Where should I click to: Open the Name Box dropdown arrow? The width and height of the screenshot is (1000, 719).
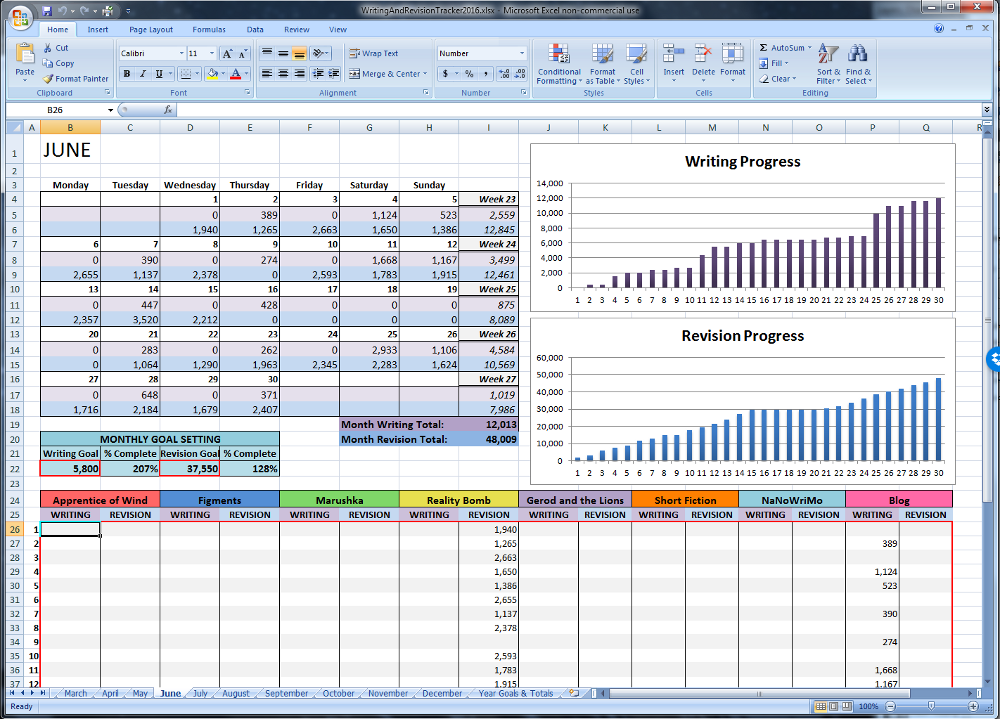pyautogui.click(x=110, y=110)
